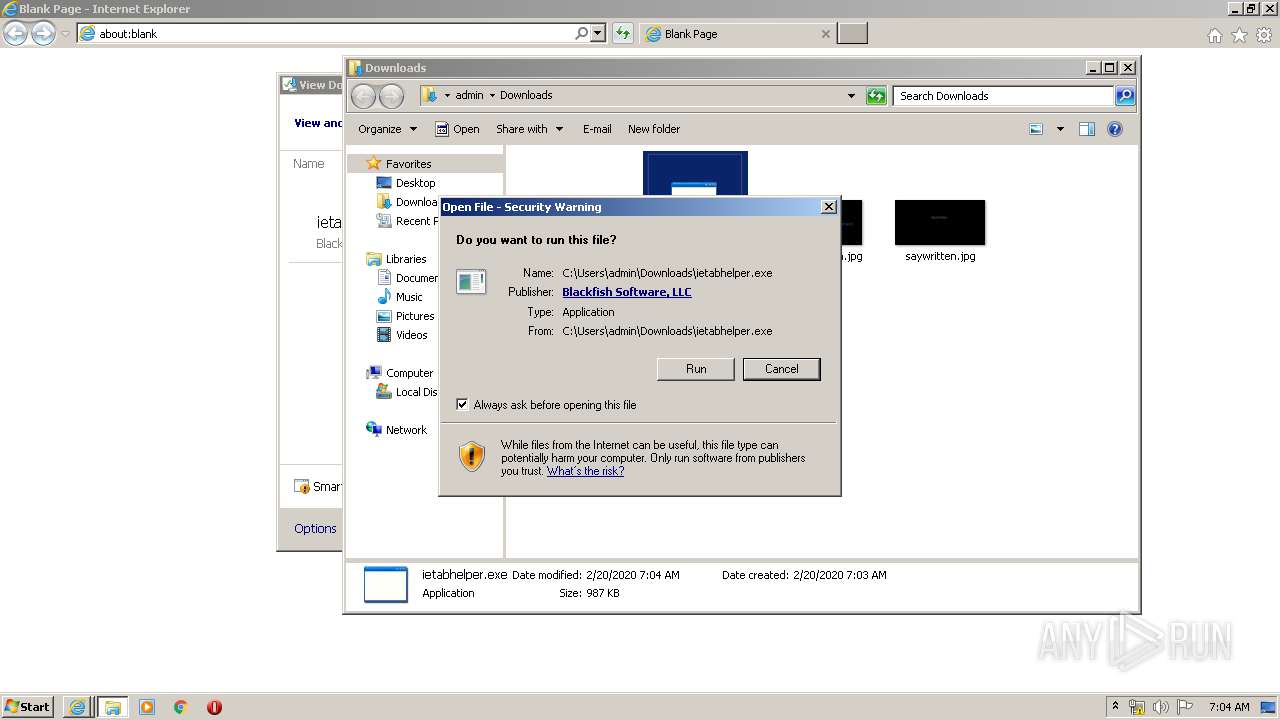Viewport: 1280px width, 720px height.
Task: Open IE Favorites star icon
Action: [x=1239, y=35]
